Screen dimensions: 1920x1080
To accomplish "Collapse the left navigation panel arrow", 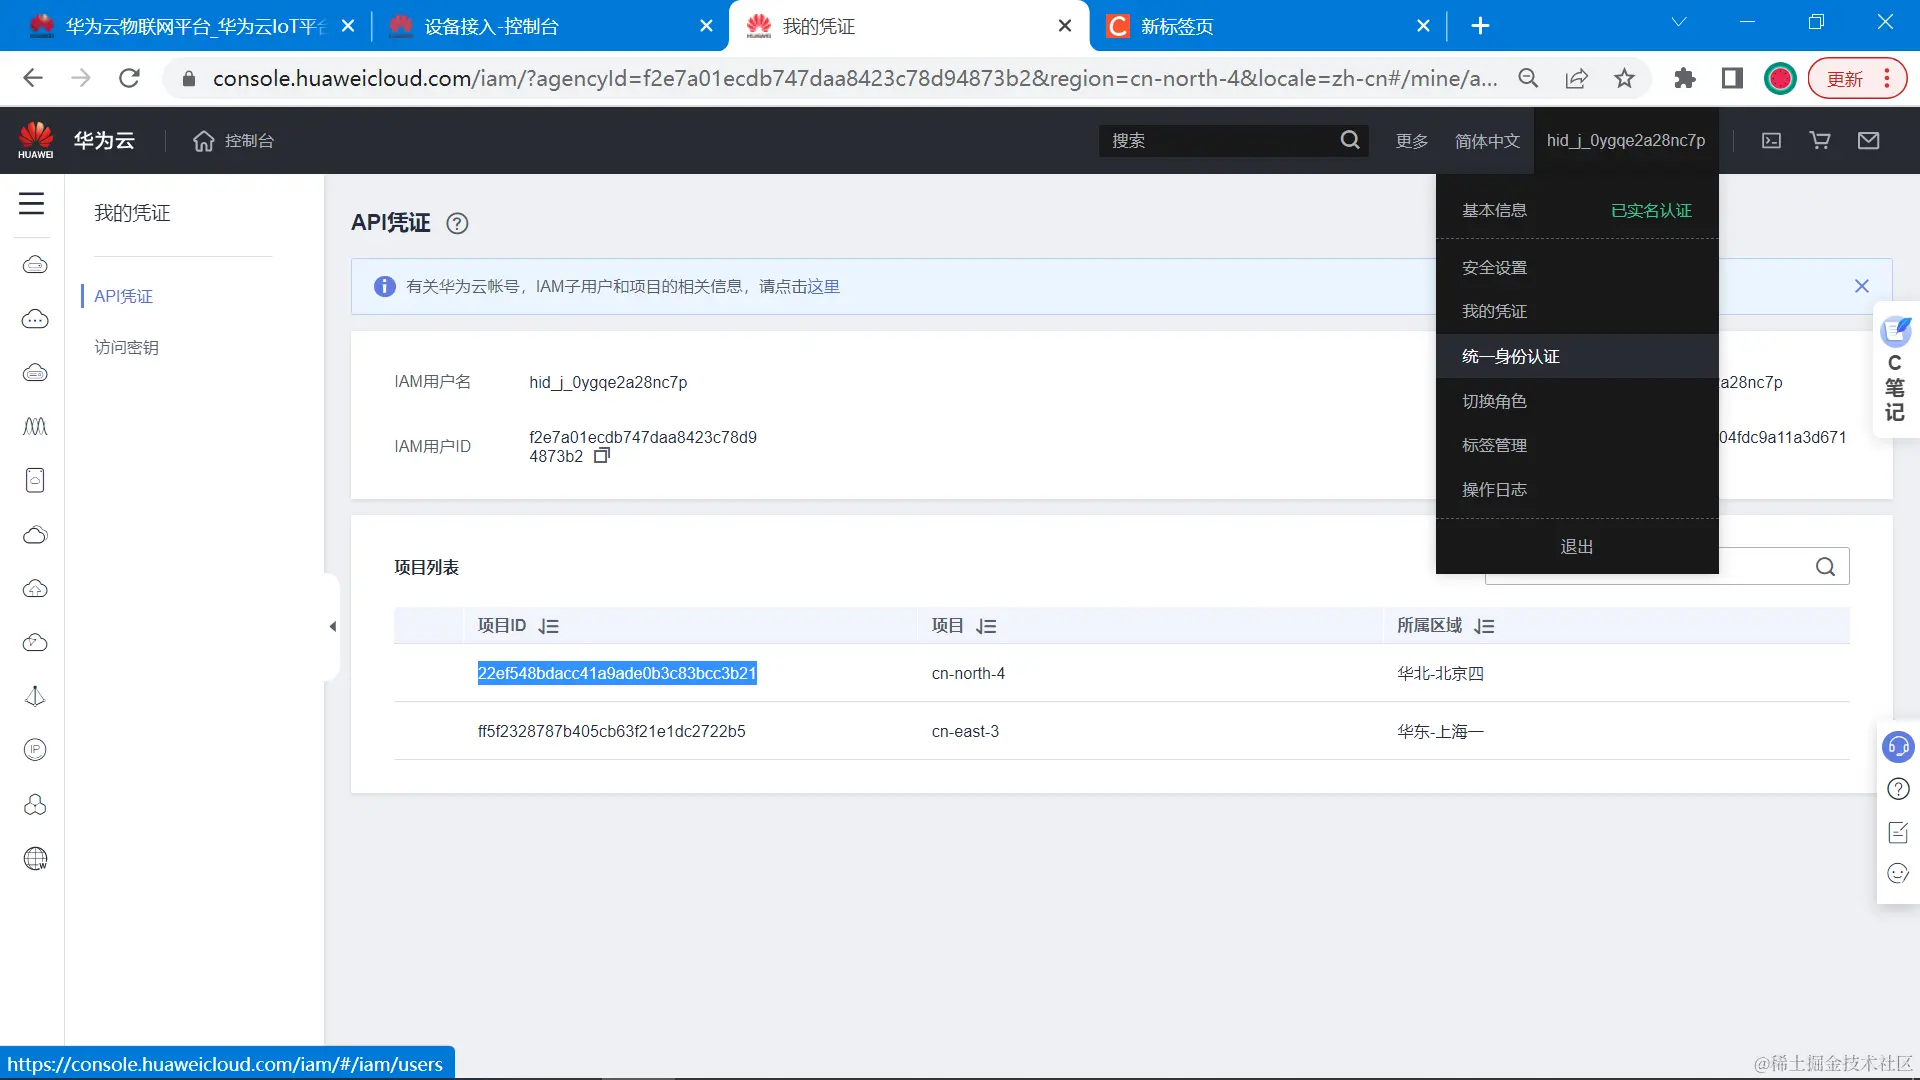I will 332,627.
